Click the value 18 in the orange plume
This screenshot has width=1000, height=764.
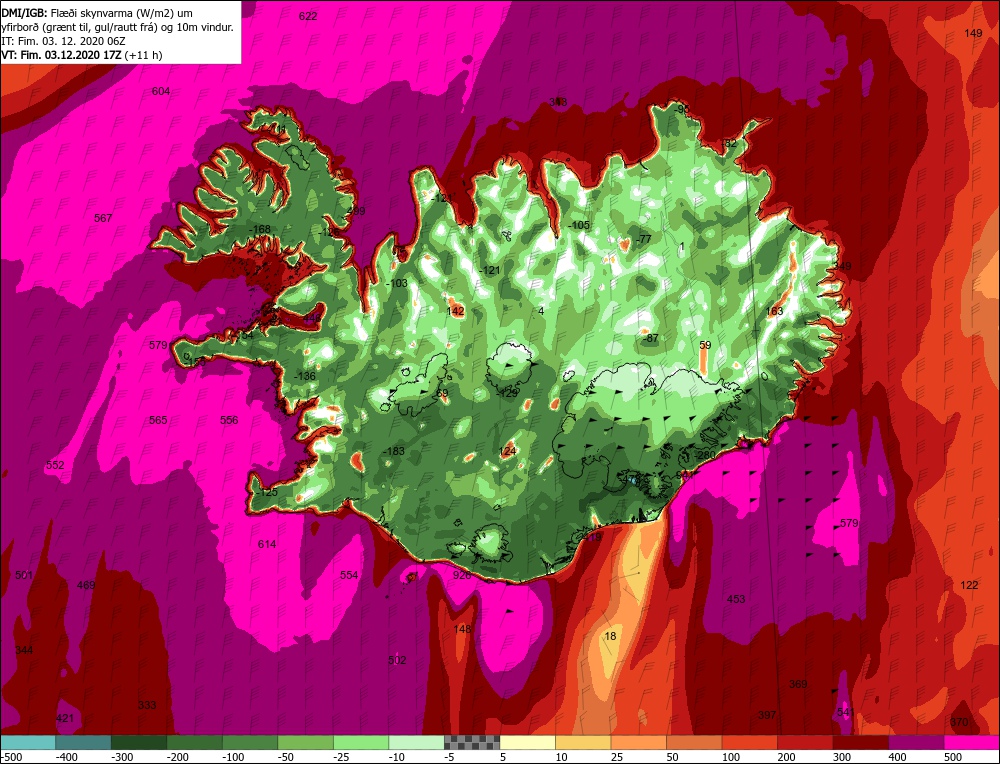pos(610,636)
